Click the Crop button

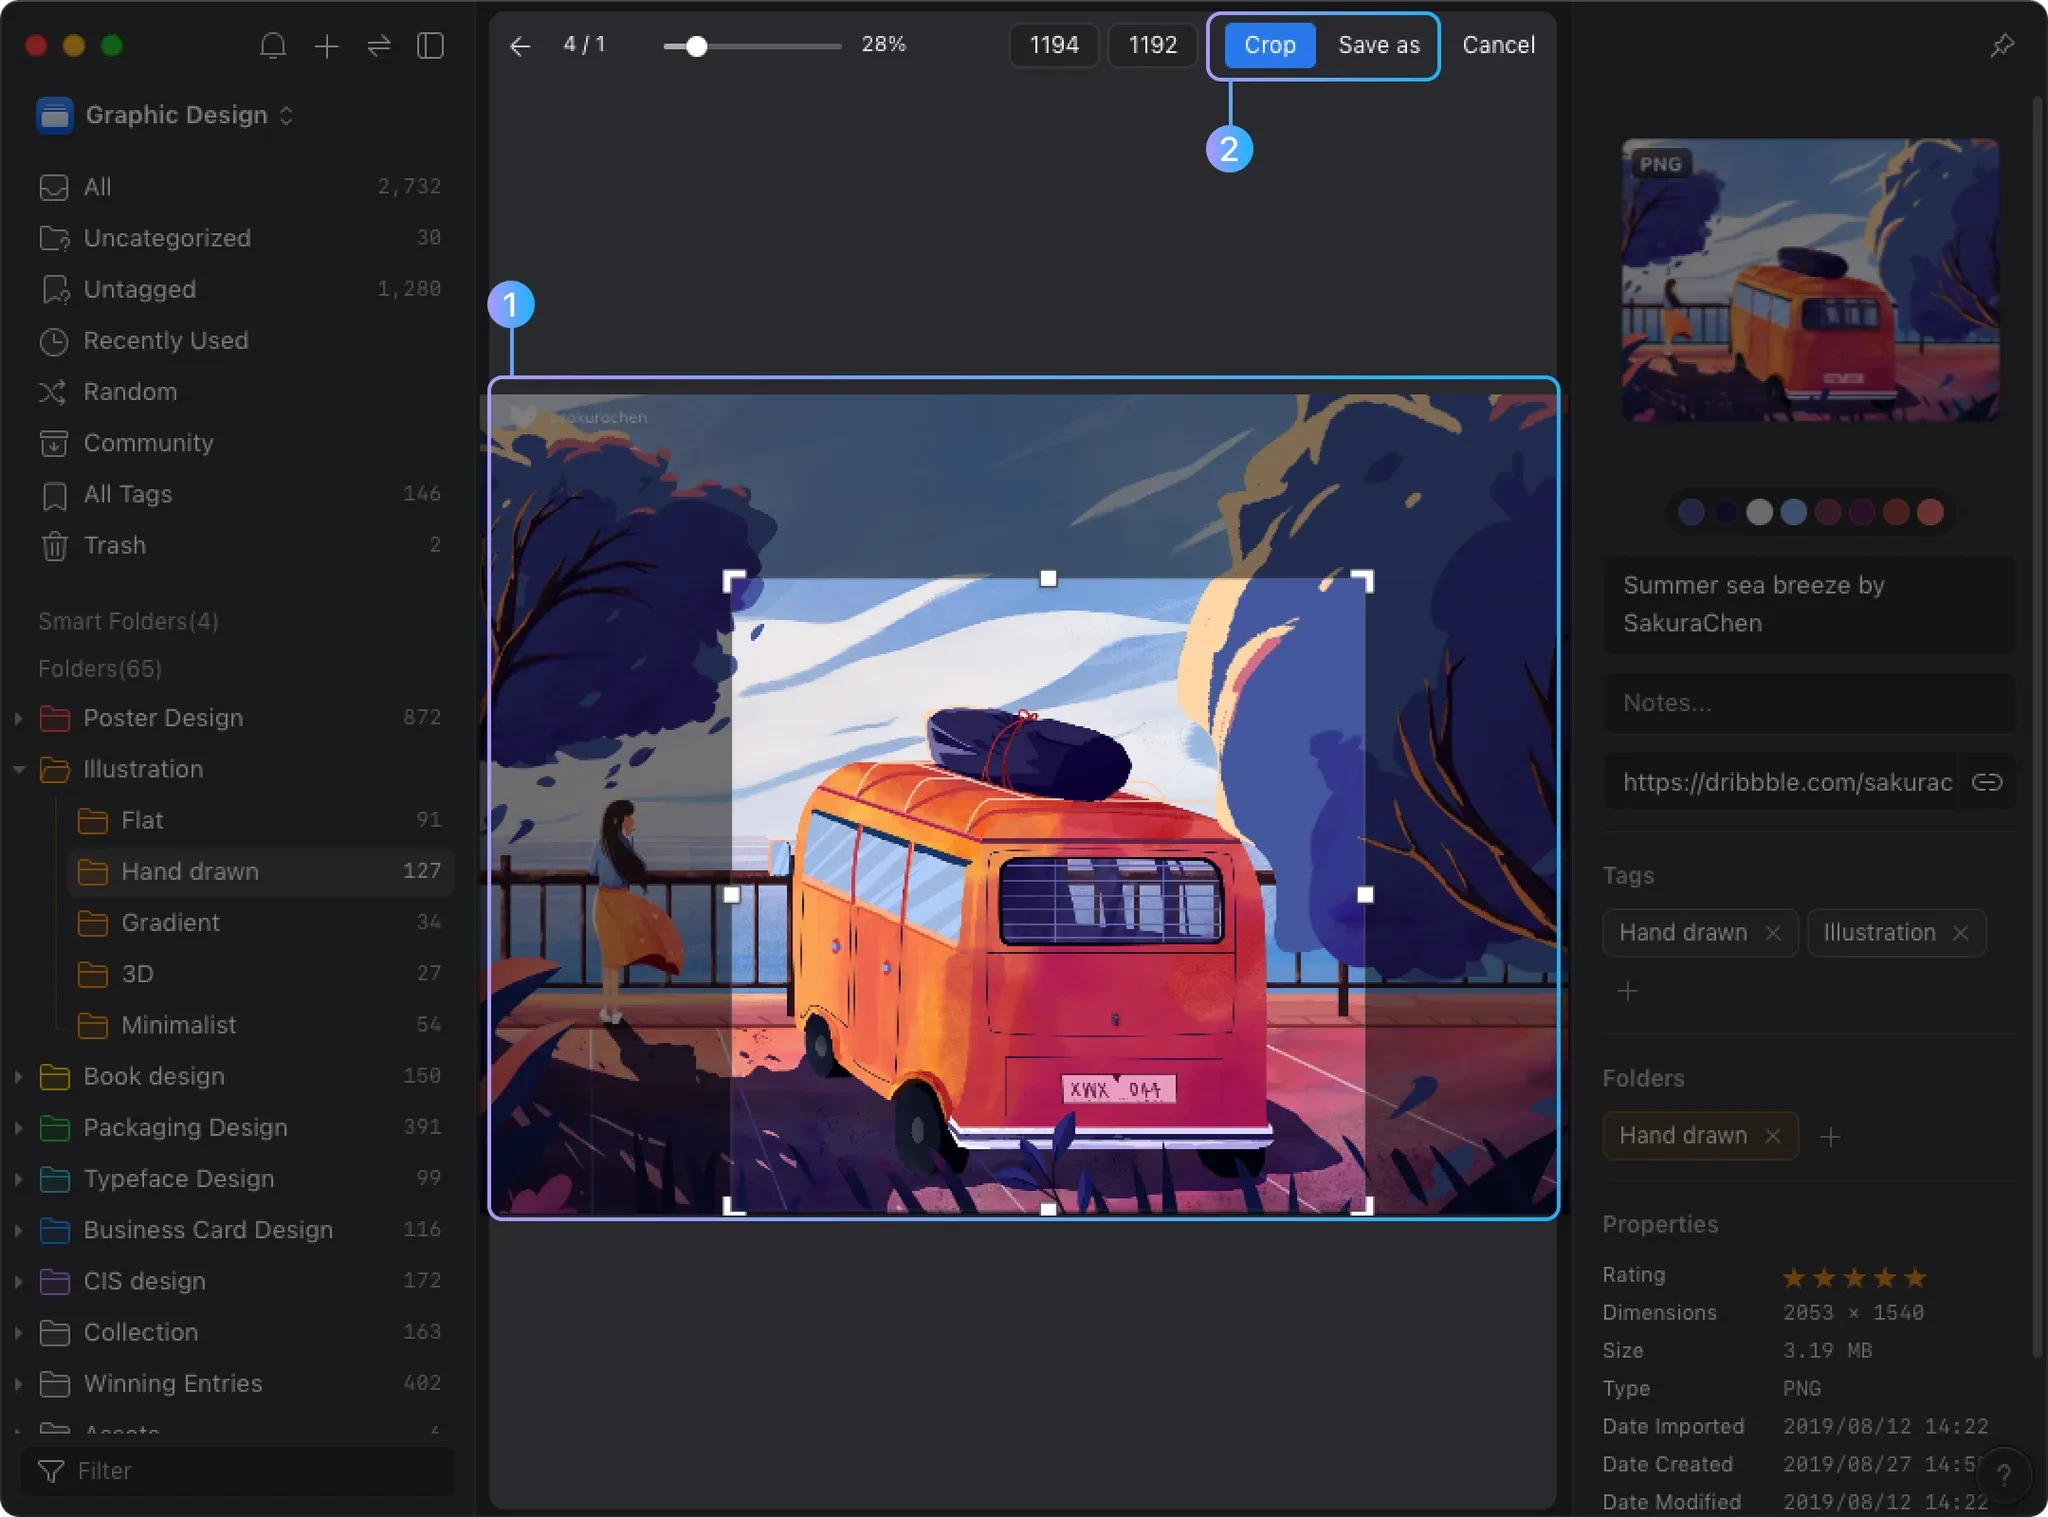click(x=1269, y=45)
